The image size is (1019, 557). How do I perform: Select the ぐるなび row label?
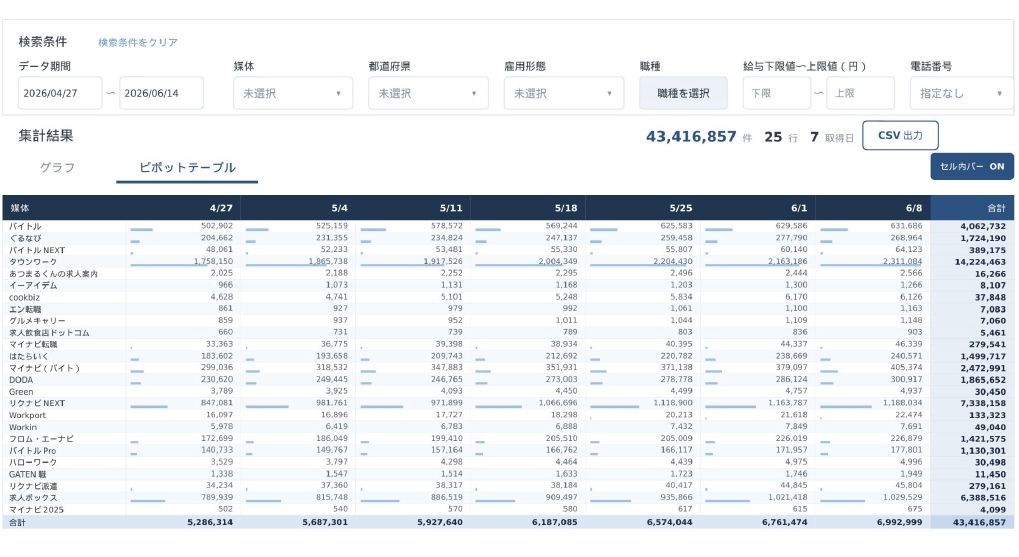[25, 238]
